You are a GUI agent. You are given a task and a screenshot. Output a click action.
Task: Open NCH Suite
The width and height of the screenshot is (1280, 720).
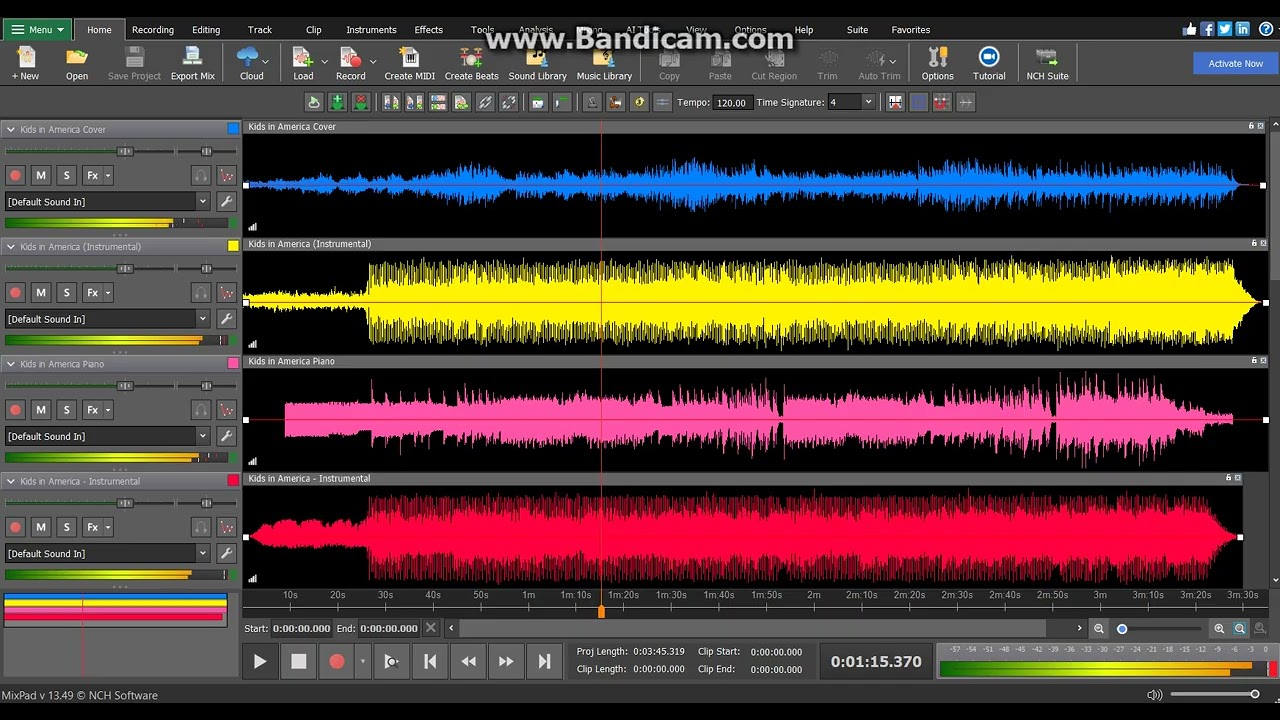[1047, 63]
